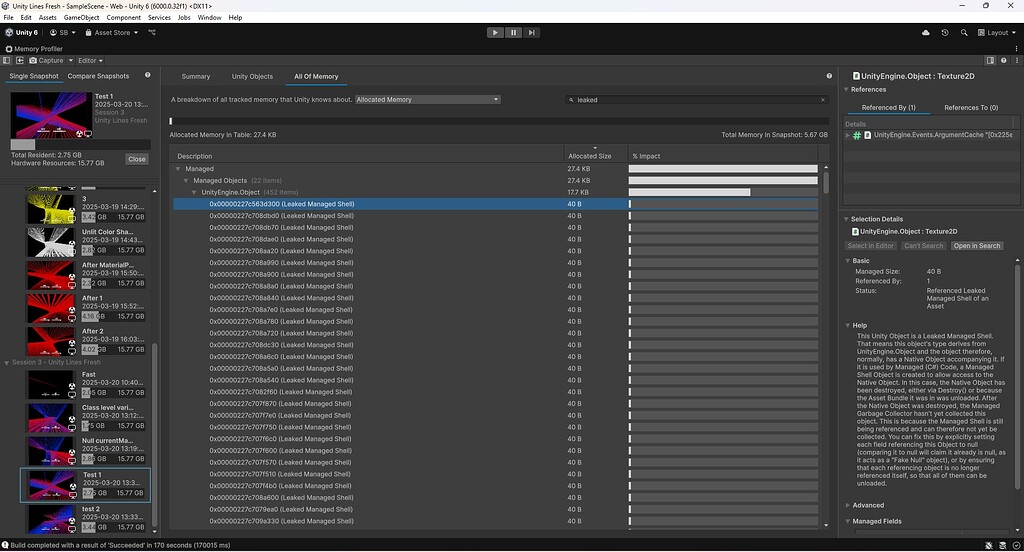Toggle the snapshot panel visibility icon
This screenshot has width=1024, height=552.
click(x=7, y=60)
